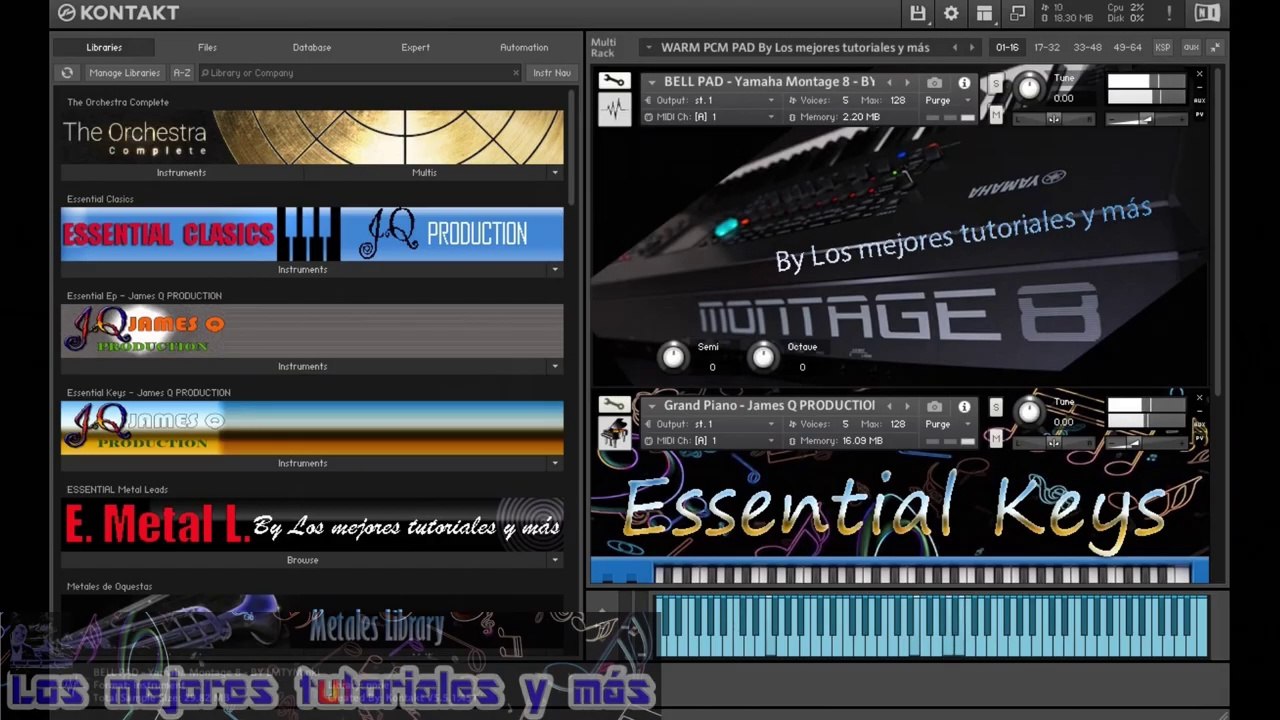Image resolution: width=1280 pixels, height=720 pixels.
Task: Open Grand Piano MIDI channel dropdown
Action: (x=771, y=441)
